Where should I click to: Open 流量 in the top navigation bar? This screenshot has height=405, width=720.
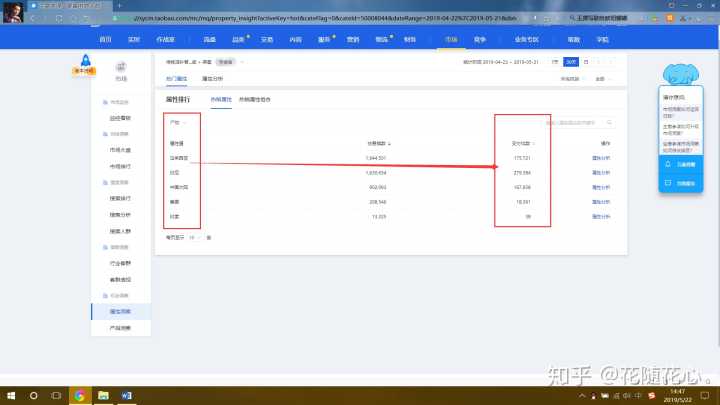(209, 39)
